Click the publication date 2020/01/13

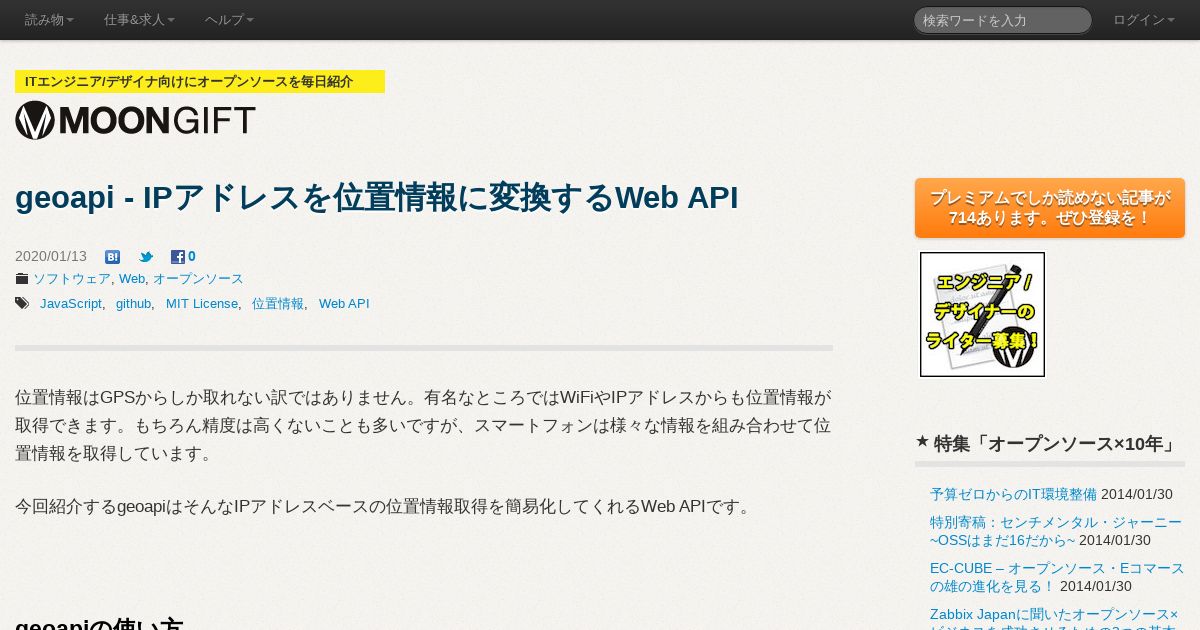click(51, 256)
